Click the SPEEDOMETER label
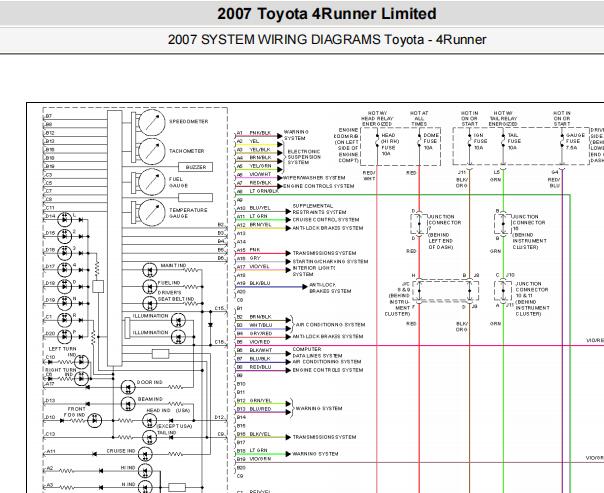The image size is (604, 493). tap(189, 121)
